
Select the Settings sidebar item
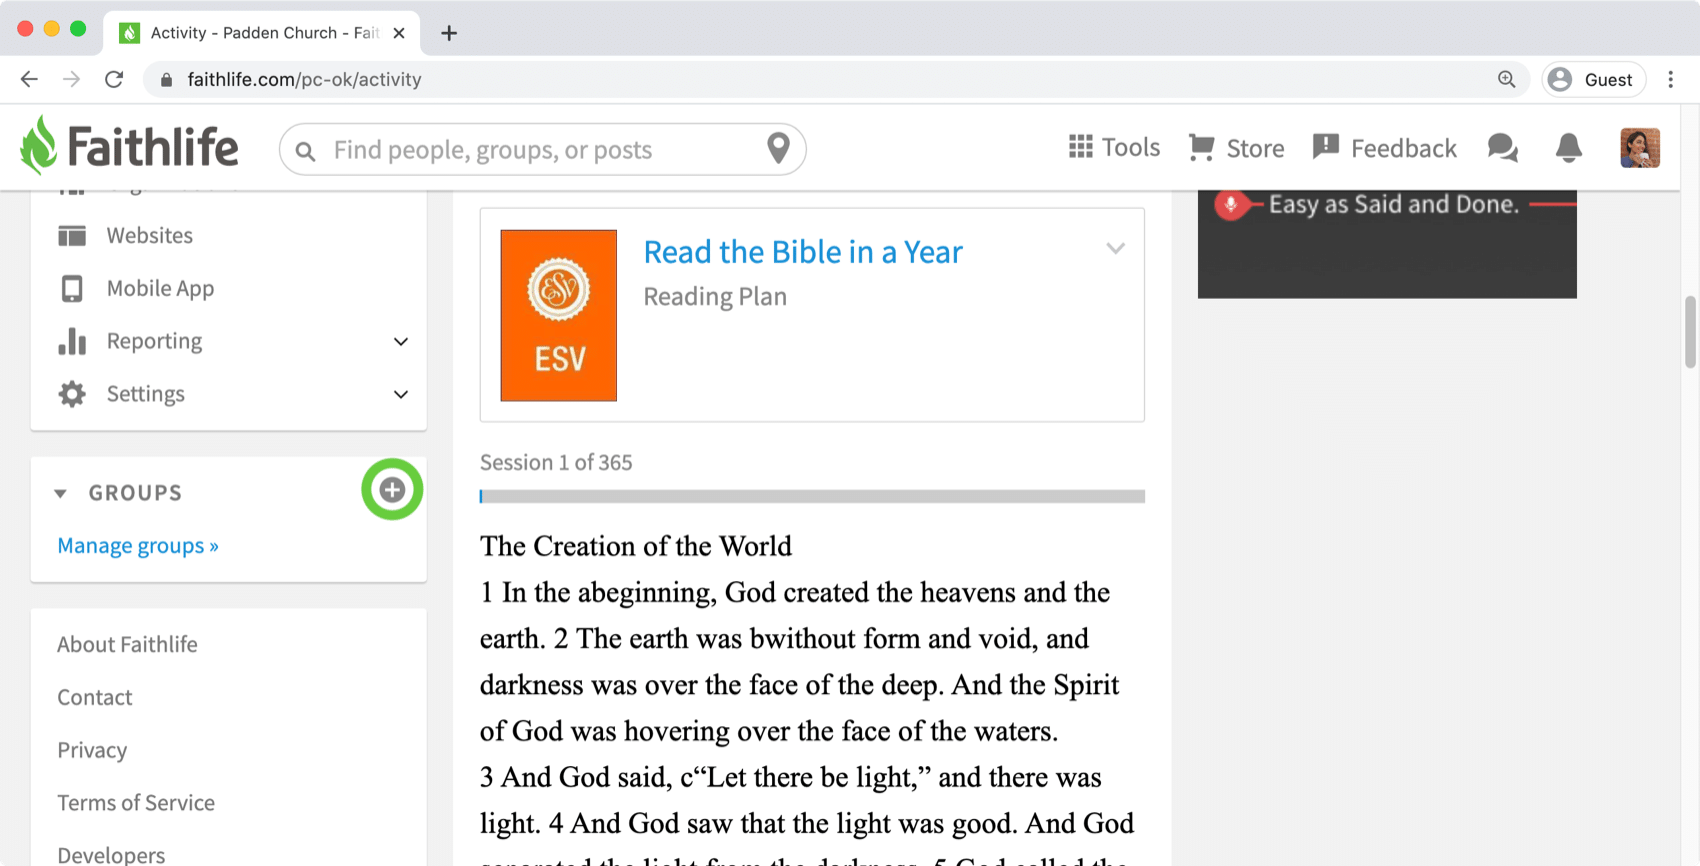click(x=228, y=394)
